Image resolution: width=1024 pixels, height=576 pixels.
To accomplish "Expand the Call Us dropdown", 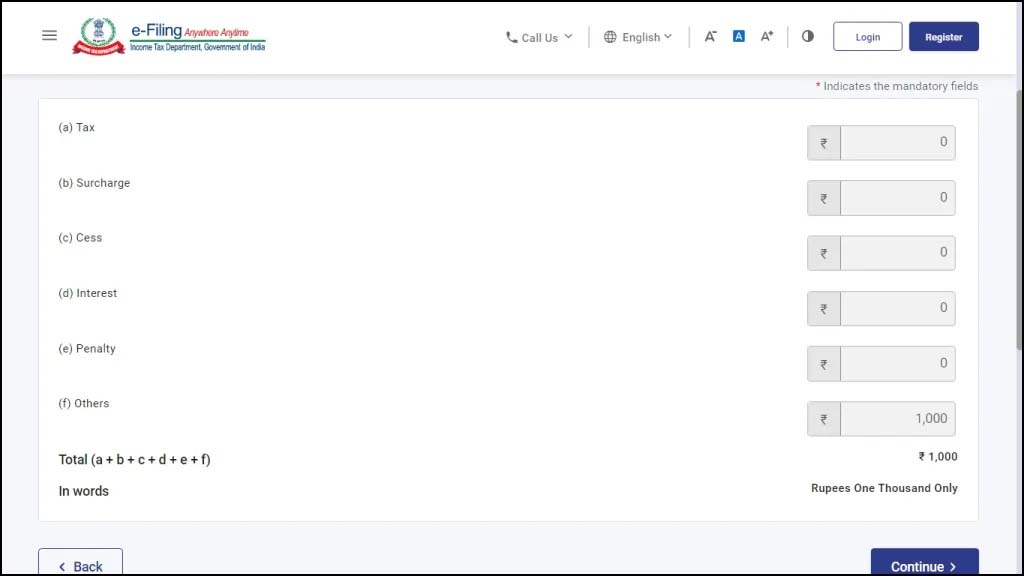I will pos(539,37).
